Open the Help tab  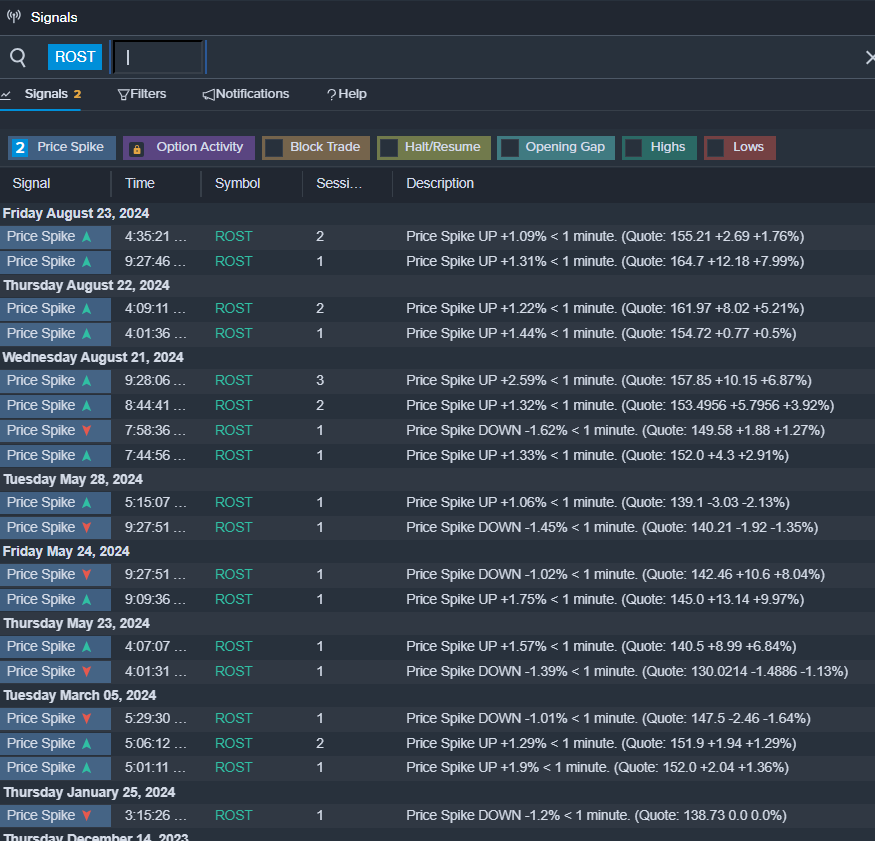coord(347,94)
